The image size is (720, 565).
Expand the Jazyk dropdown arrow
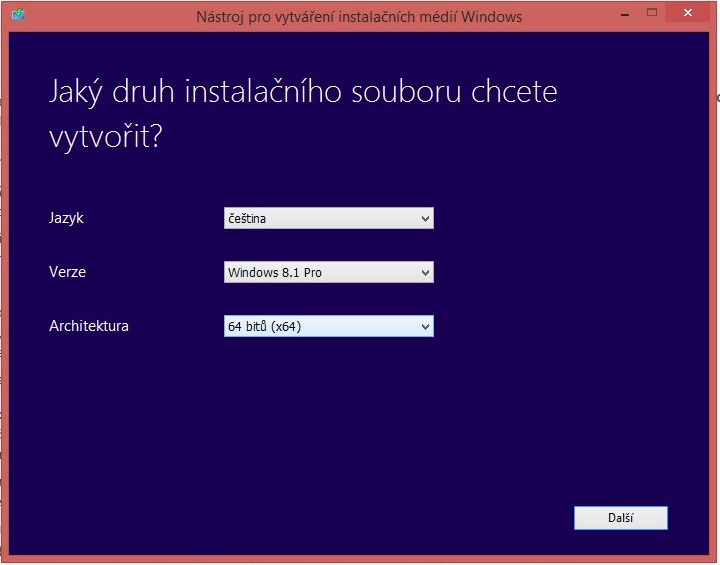tap(425, 218)
